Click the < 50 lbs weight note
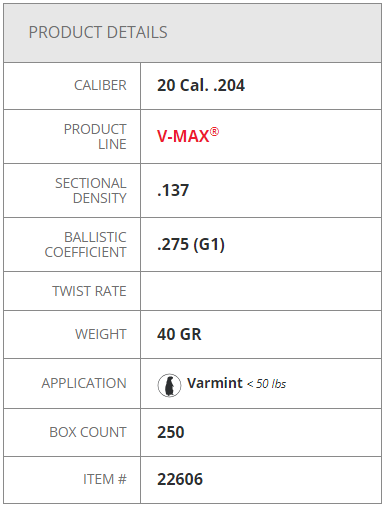 (x=266, y=384)
